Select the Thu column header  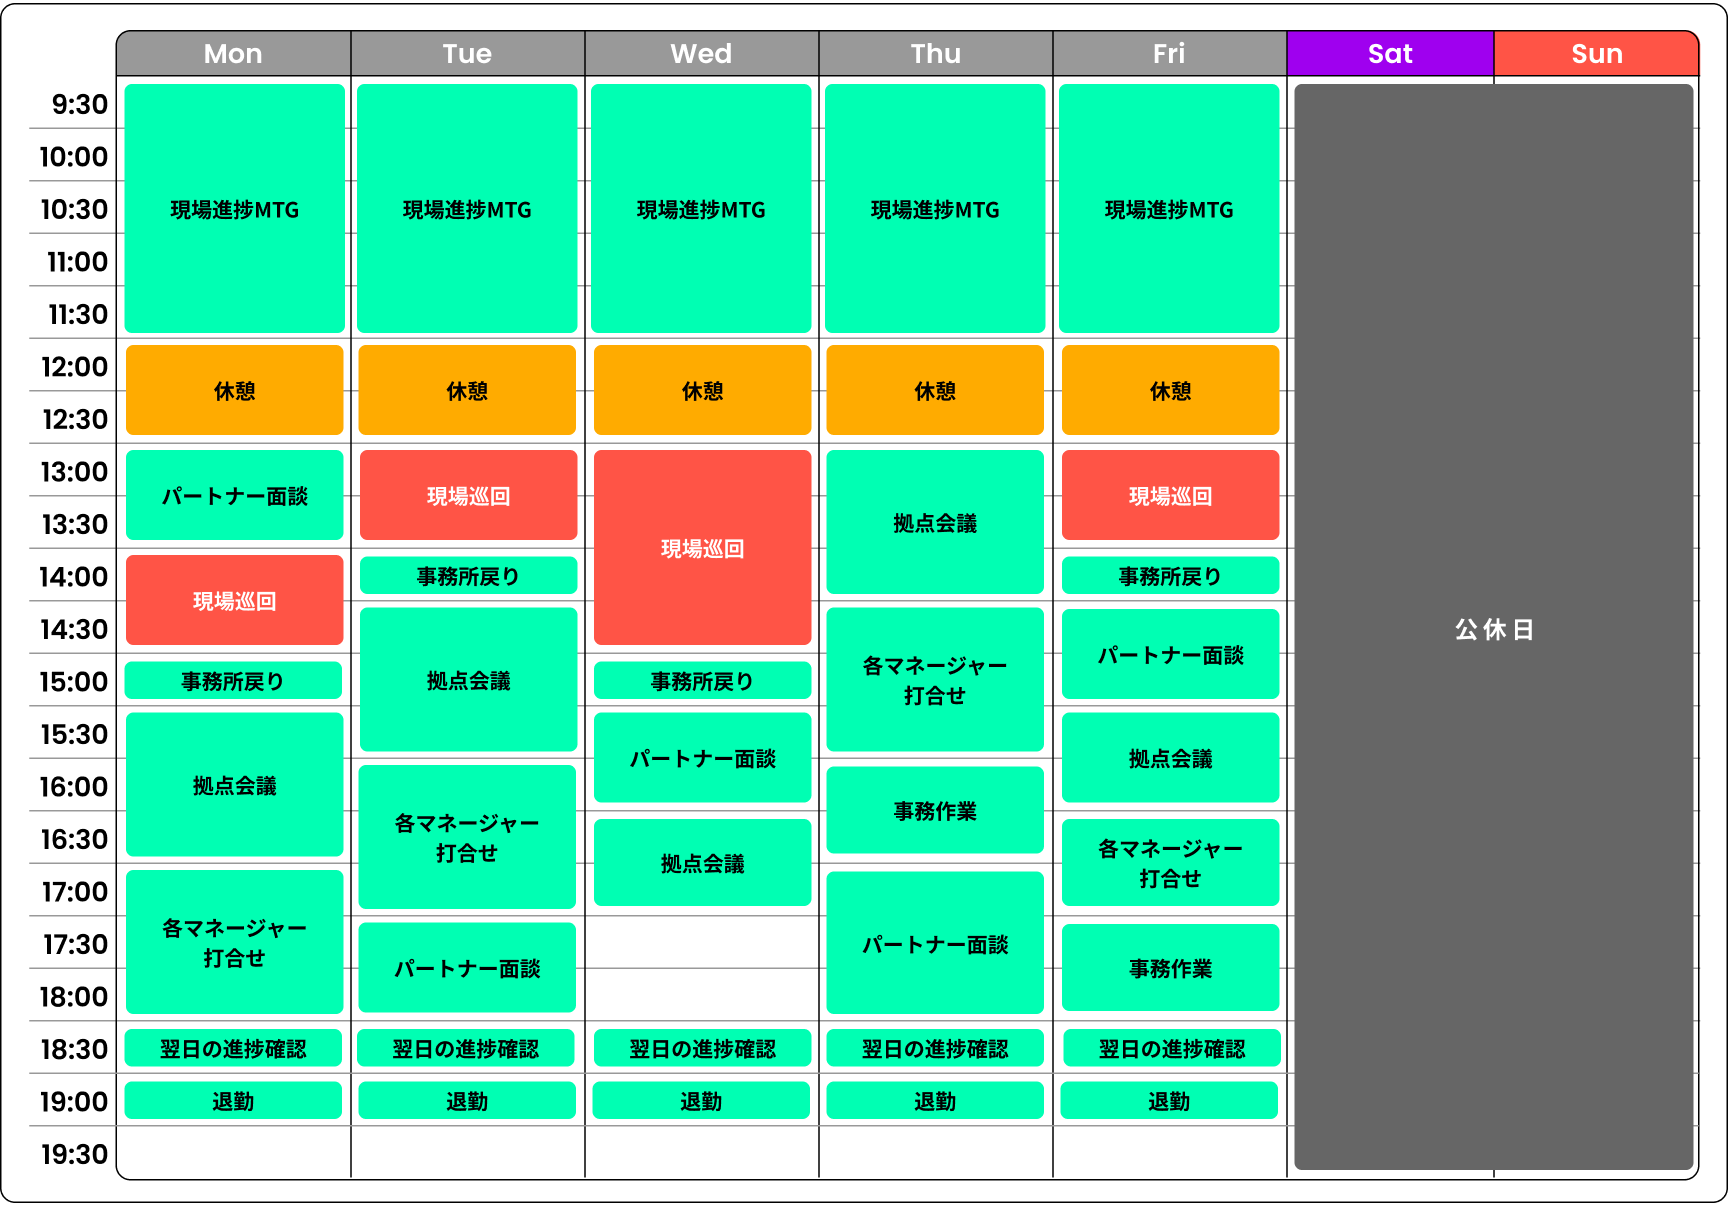pyautogui.click(x=935, y=54)
